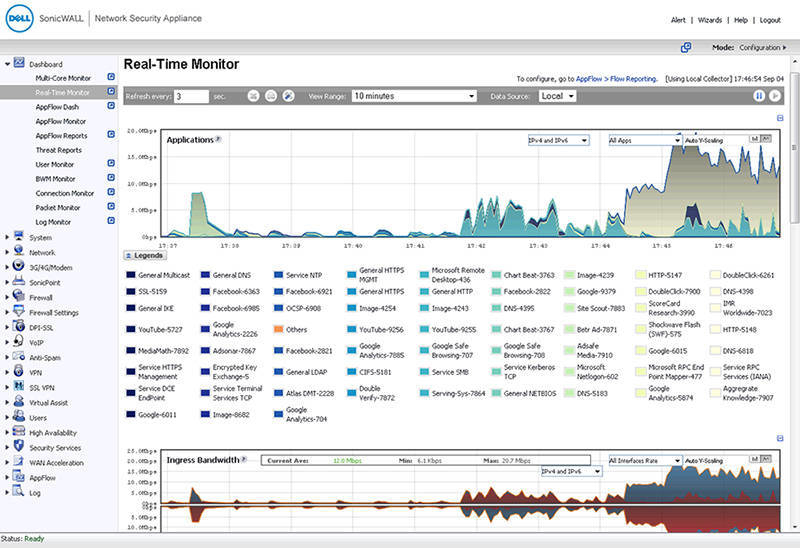Click the third round toolbar icon before View Range
Image resolution: width=800 pixels, height=548 pixels.
click(288, 96)
